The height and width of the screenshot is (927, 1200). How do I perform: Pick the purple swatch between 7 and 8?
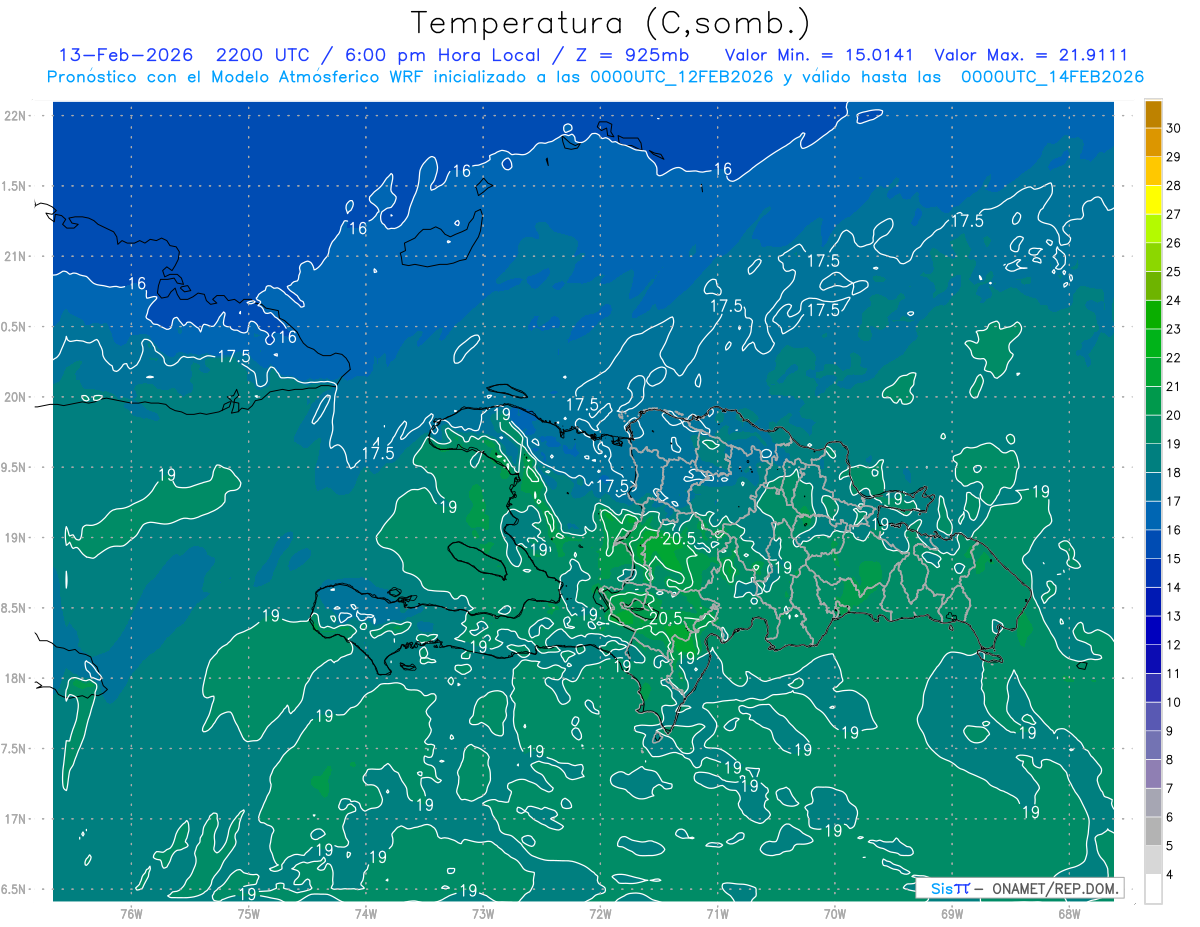click(1153, 774)
